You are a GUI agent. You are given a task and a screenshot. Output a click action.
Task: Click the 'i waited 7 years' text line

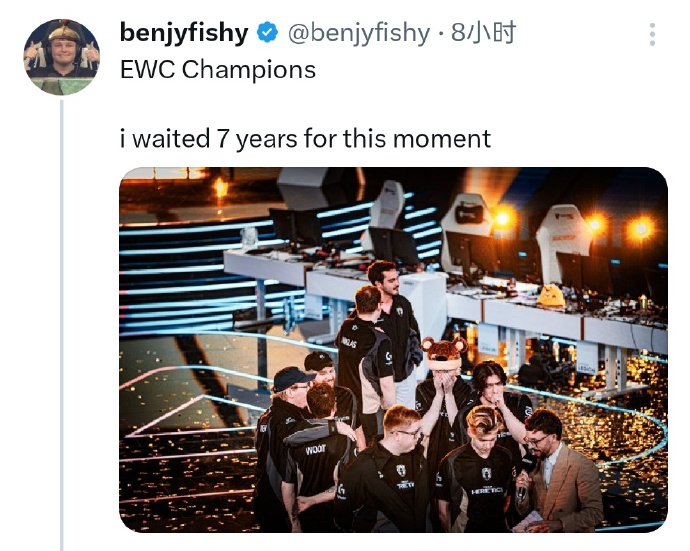[x=305, y=139]
